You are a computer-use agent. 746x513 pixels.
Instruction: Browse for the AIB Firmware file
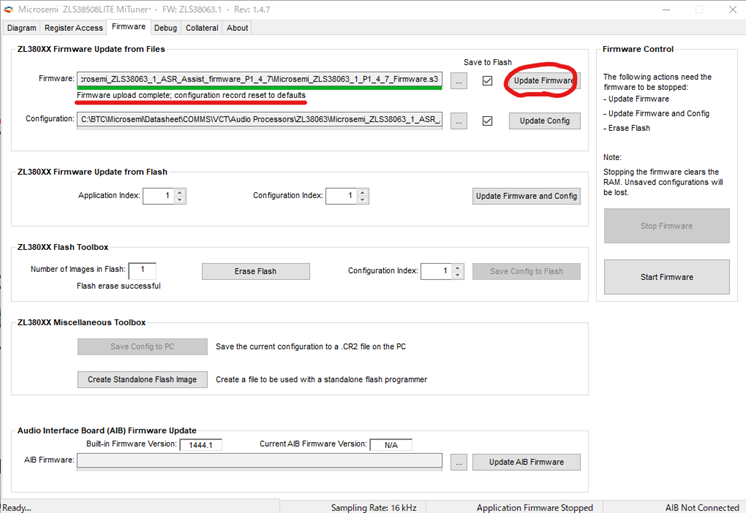(x=459, y=462)
